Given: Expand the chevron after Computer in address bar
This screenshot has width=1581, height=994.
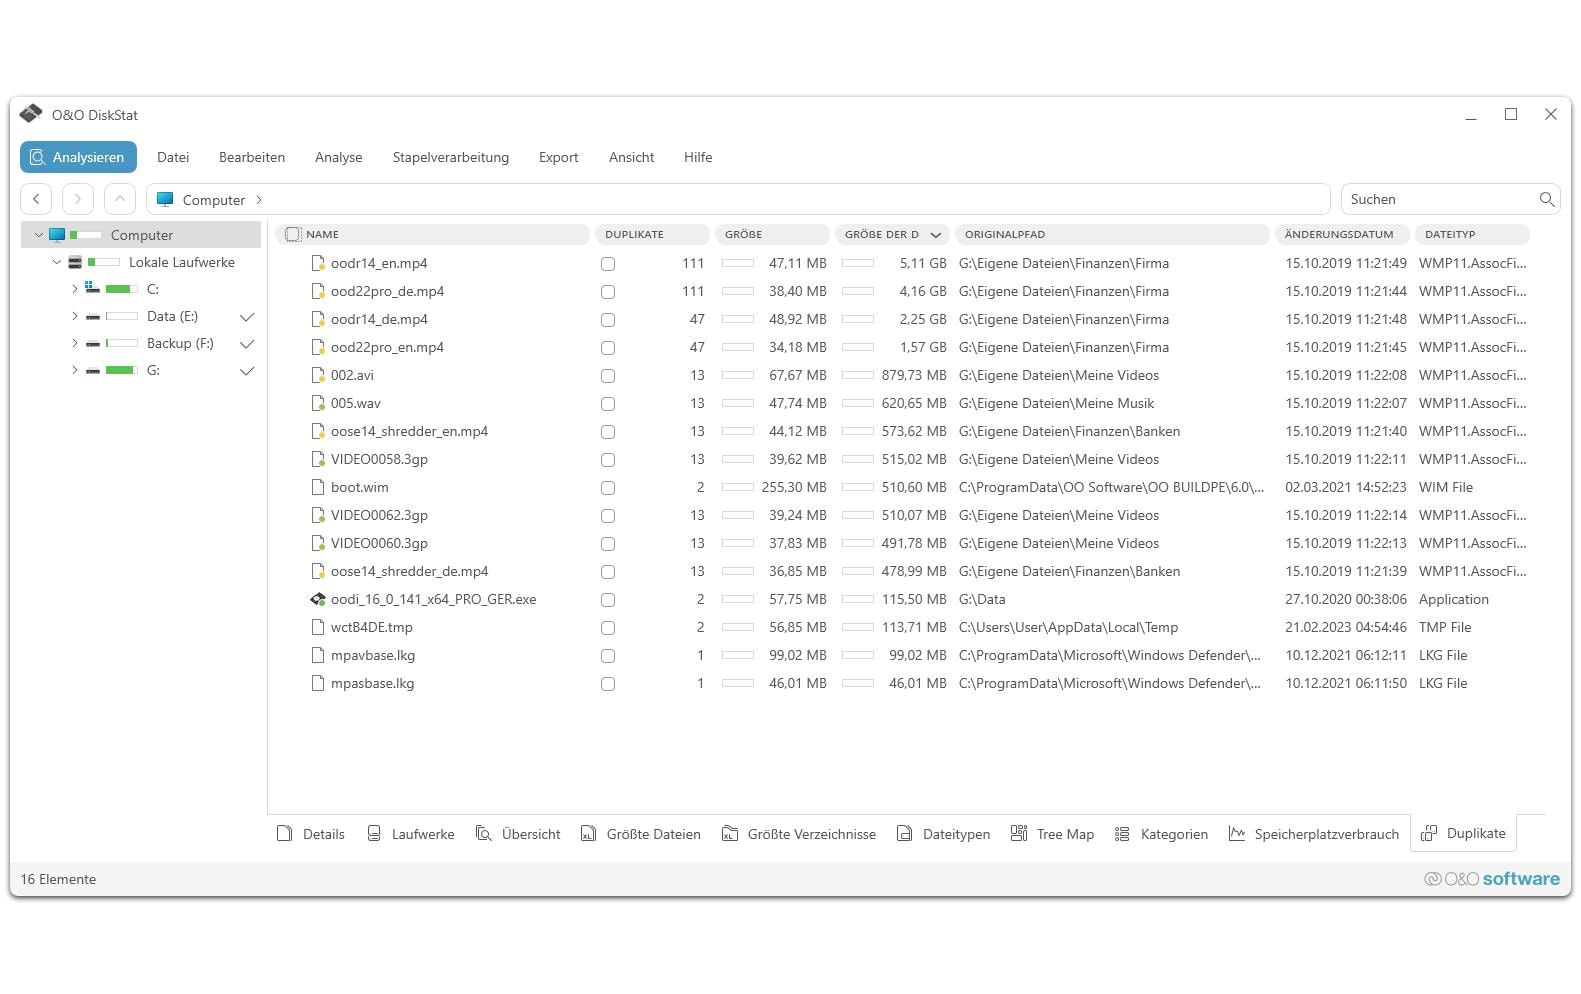Looking at the screenshot, I should 259,199.
